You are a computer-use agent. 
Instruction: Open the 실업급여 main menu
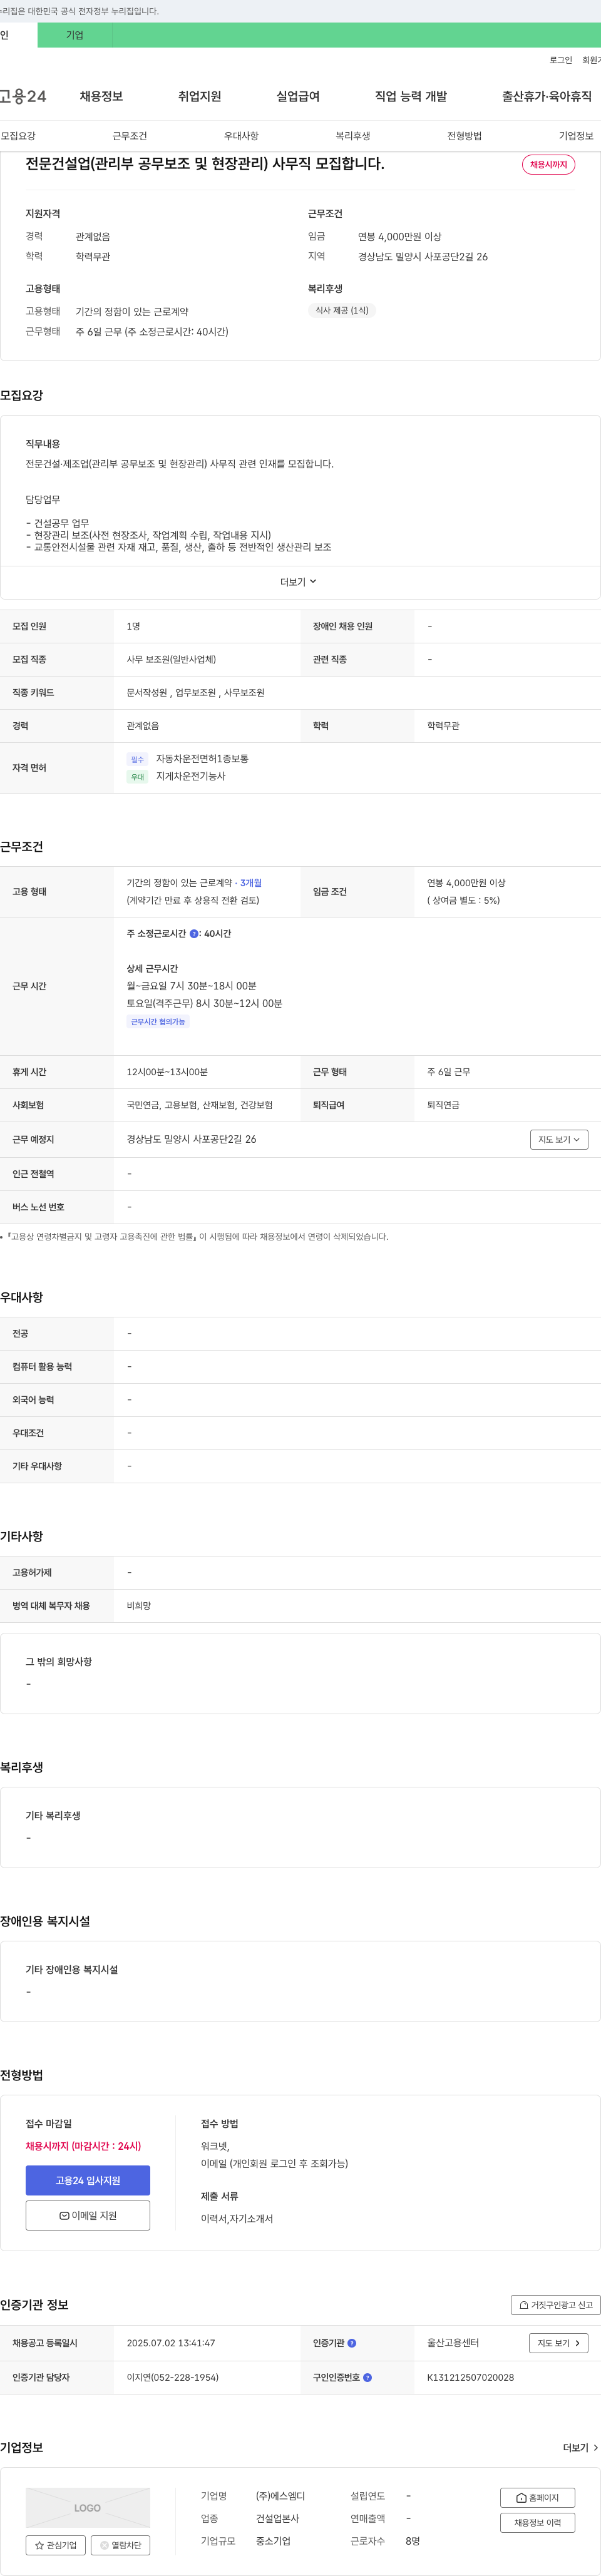pyautogui.click(x=298, y=96)
